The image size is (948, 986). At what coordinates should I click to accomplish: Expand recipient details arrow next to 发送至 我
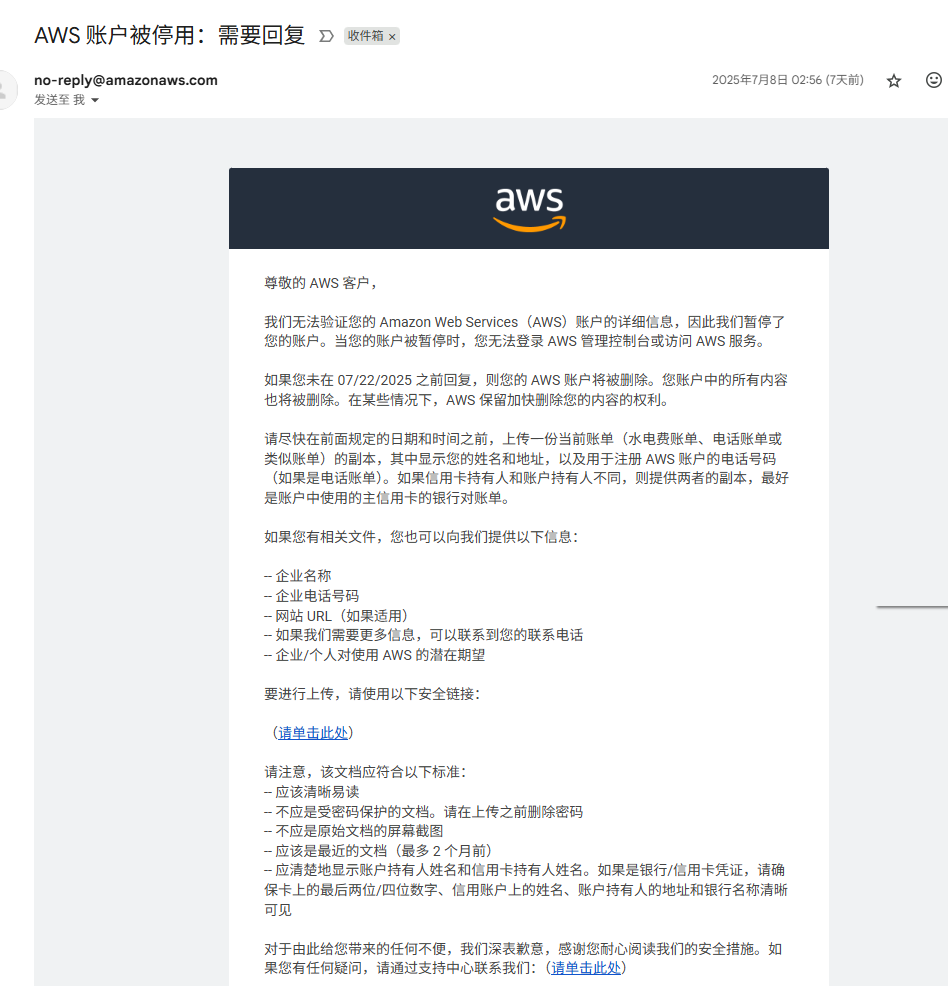click(x=95, y=100)
